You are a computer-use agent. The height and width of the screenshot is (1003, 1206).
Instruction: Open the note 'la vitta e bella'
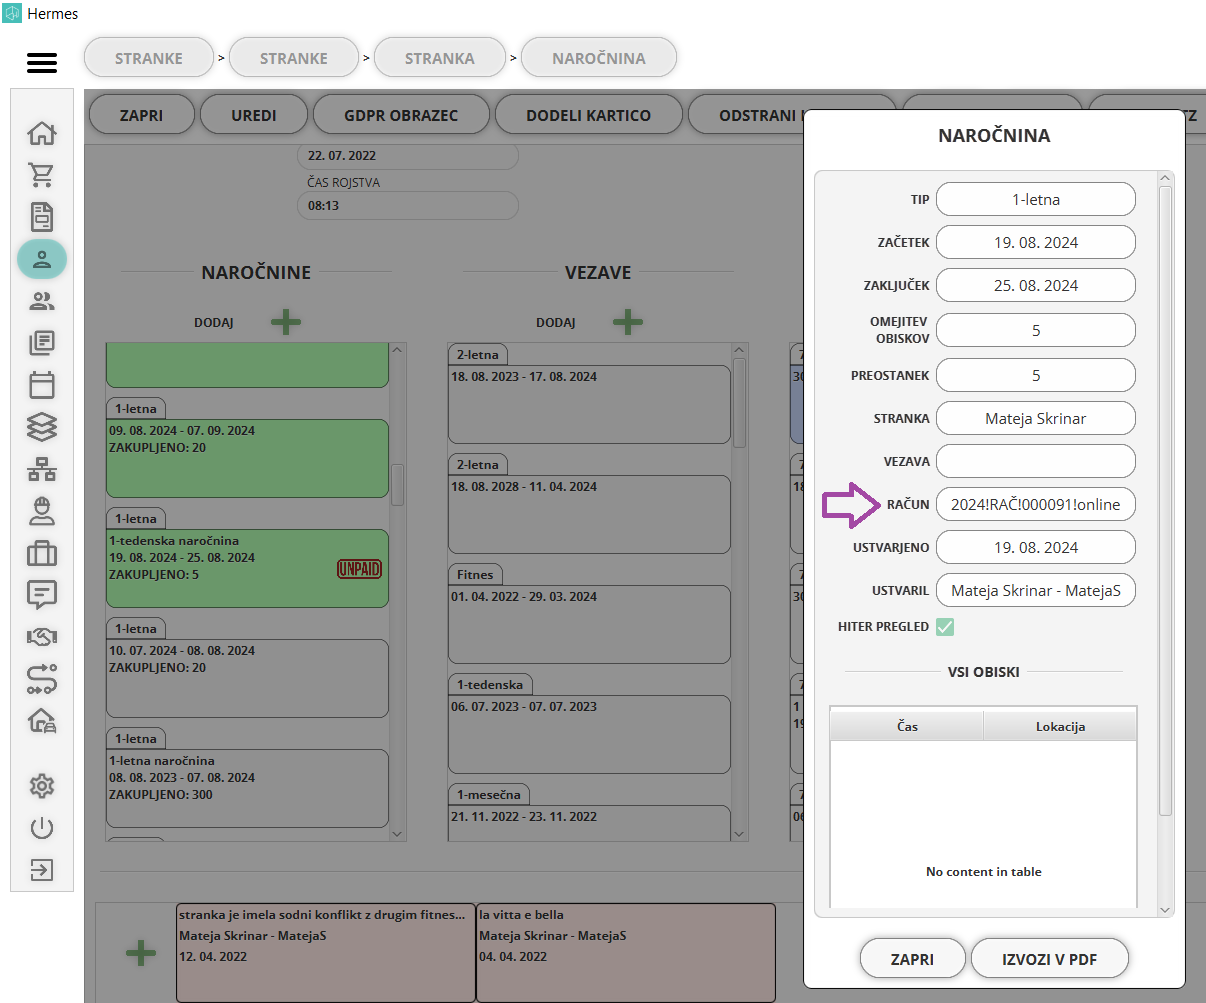[x=626, y=952]
